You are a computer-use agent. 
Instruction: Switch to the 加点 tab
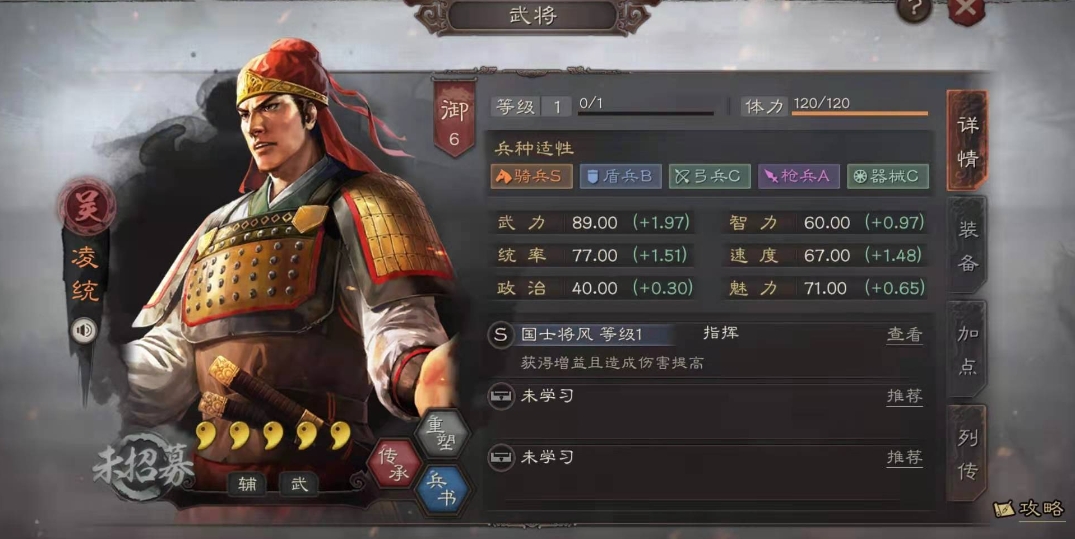tap(967, 349)
